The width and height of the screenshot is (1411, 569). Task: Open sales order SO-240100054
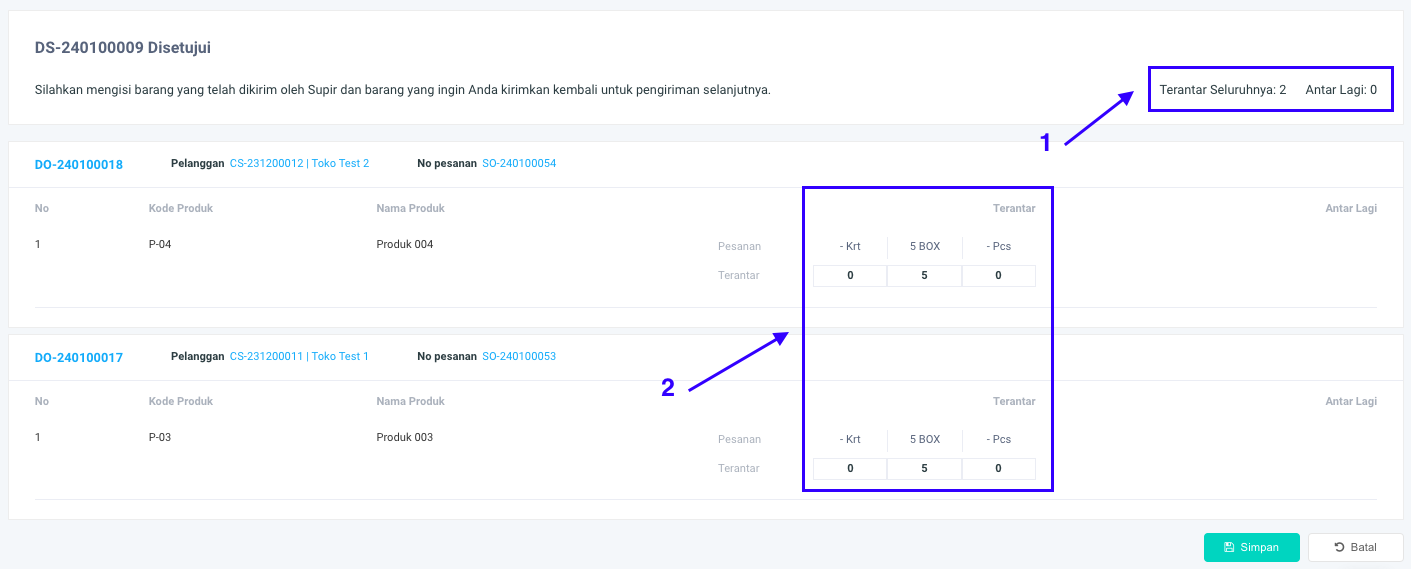point(519,163)
